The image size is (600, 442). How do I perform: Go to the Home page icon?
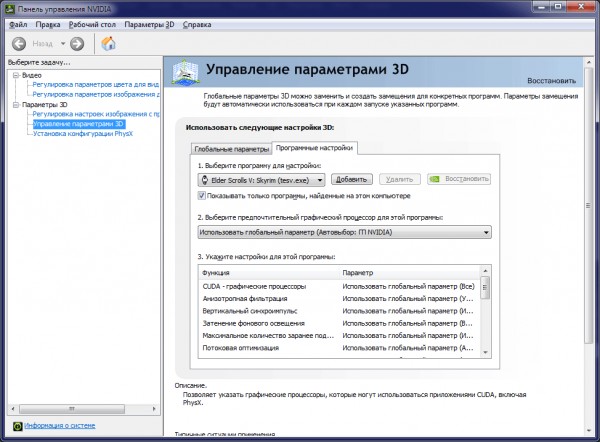point(108,44)
